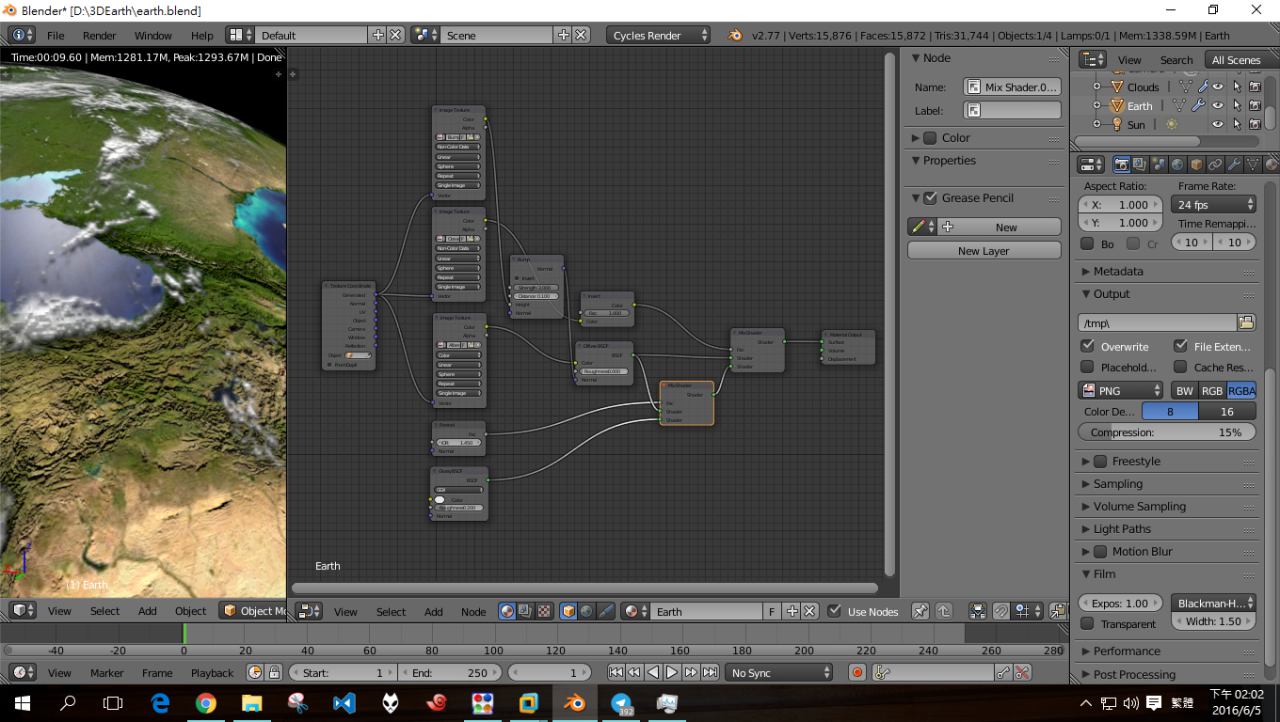1280x722 pixels.
Task: Select the world shader type icon
Action: click(586, 611)
